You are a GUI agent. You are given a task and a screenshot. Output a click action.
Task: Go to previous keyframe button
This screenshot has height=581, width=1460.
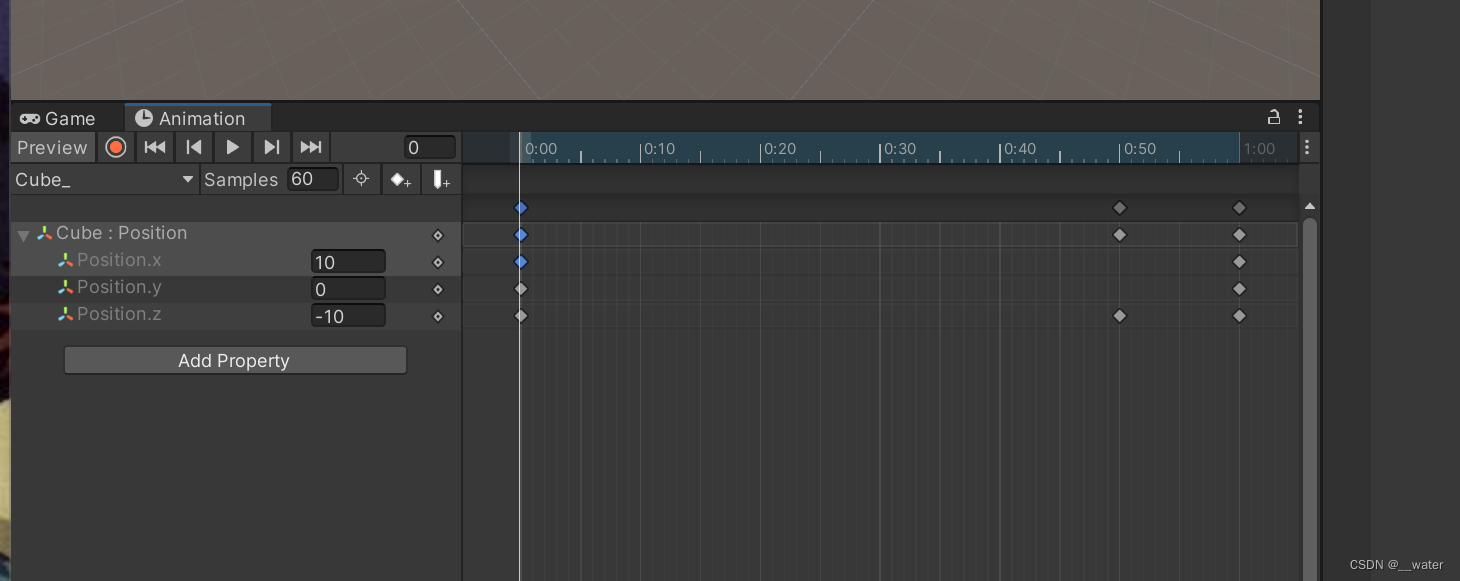tap(194, 148)
